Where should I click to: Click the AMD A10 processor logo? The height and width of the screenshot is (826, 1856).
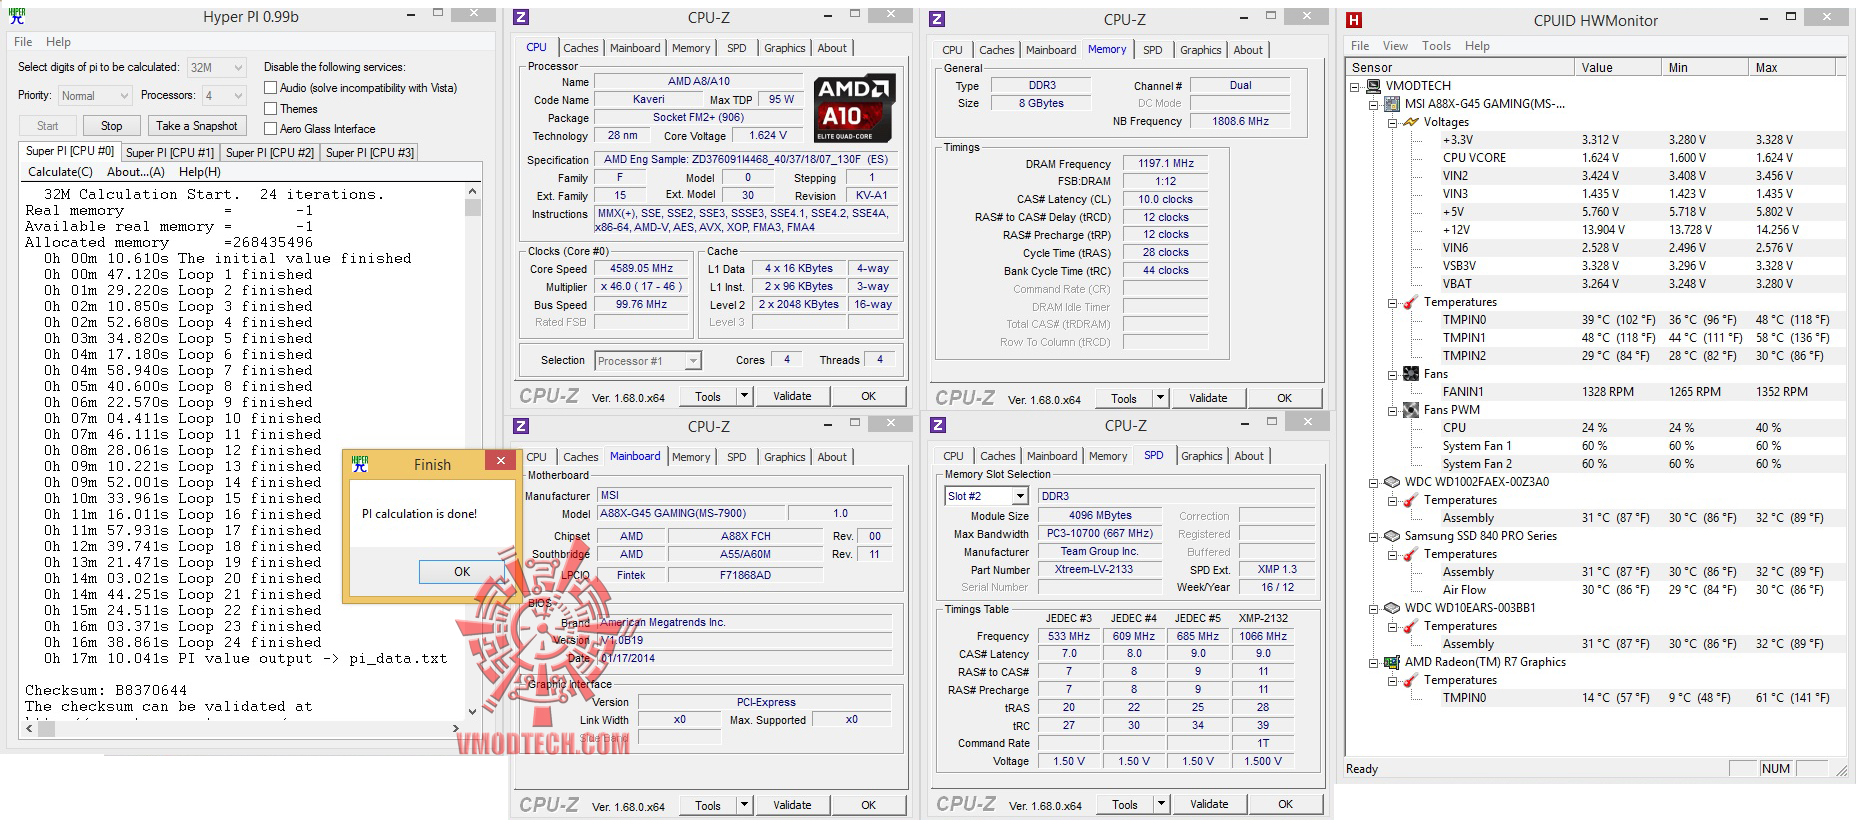855,109
